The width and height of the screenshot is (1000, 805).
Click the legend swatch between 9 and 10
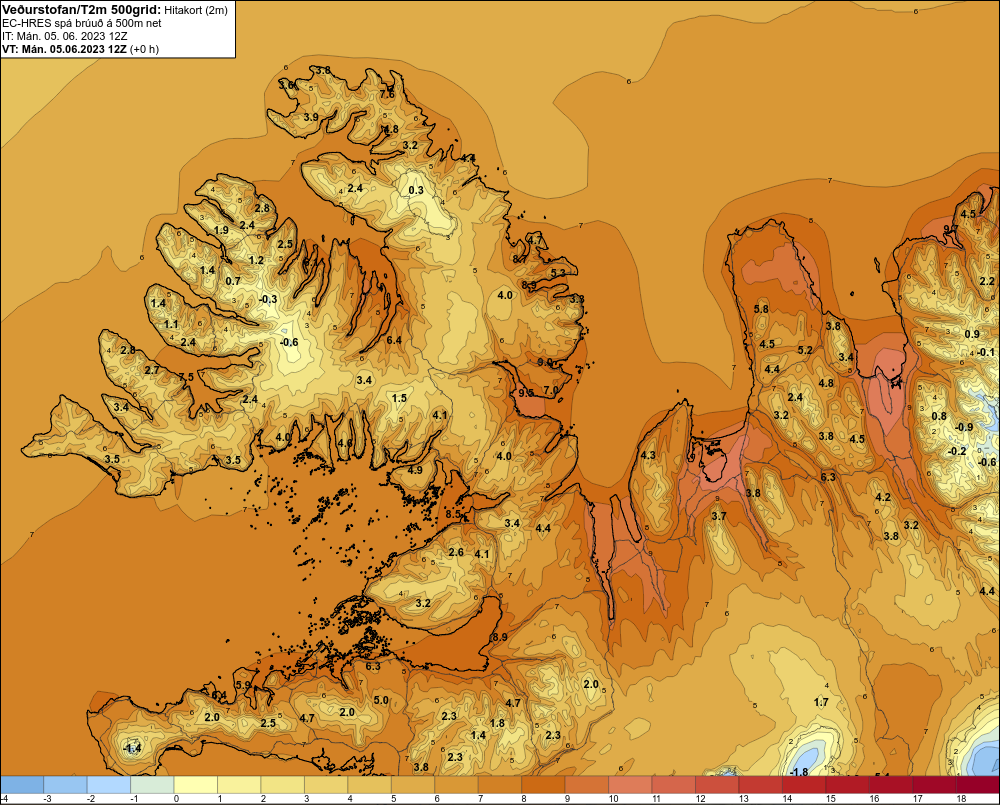(x=587, y=785)
